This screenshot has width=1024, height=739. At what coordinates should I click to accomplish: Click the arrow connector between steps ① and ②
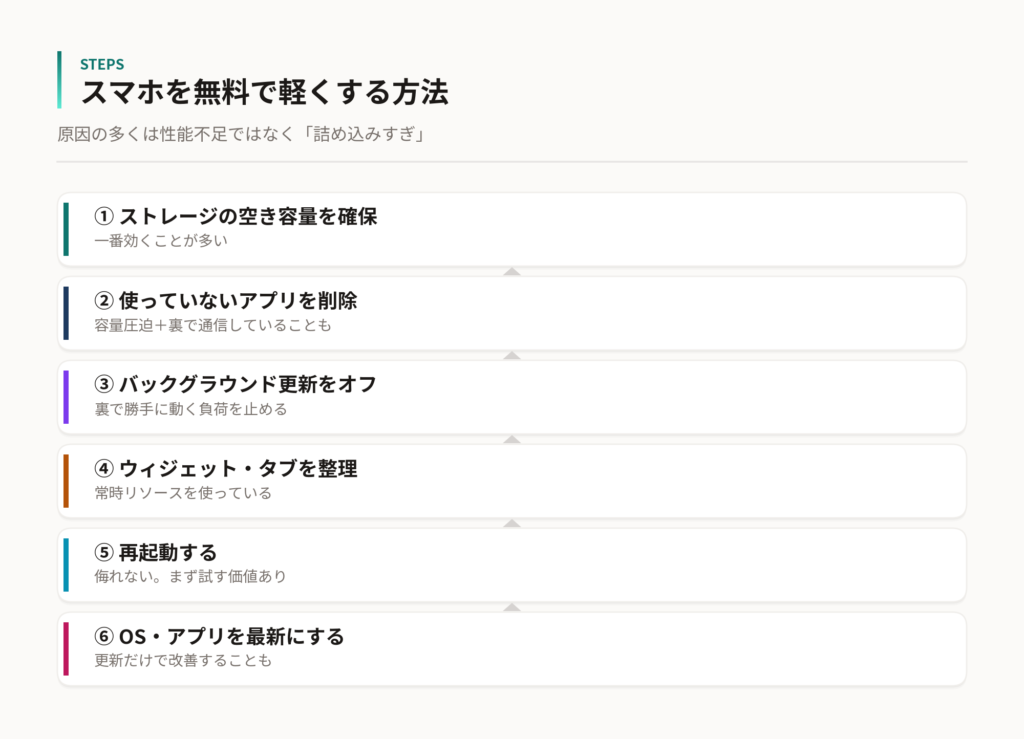pos(512,272)
